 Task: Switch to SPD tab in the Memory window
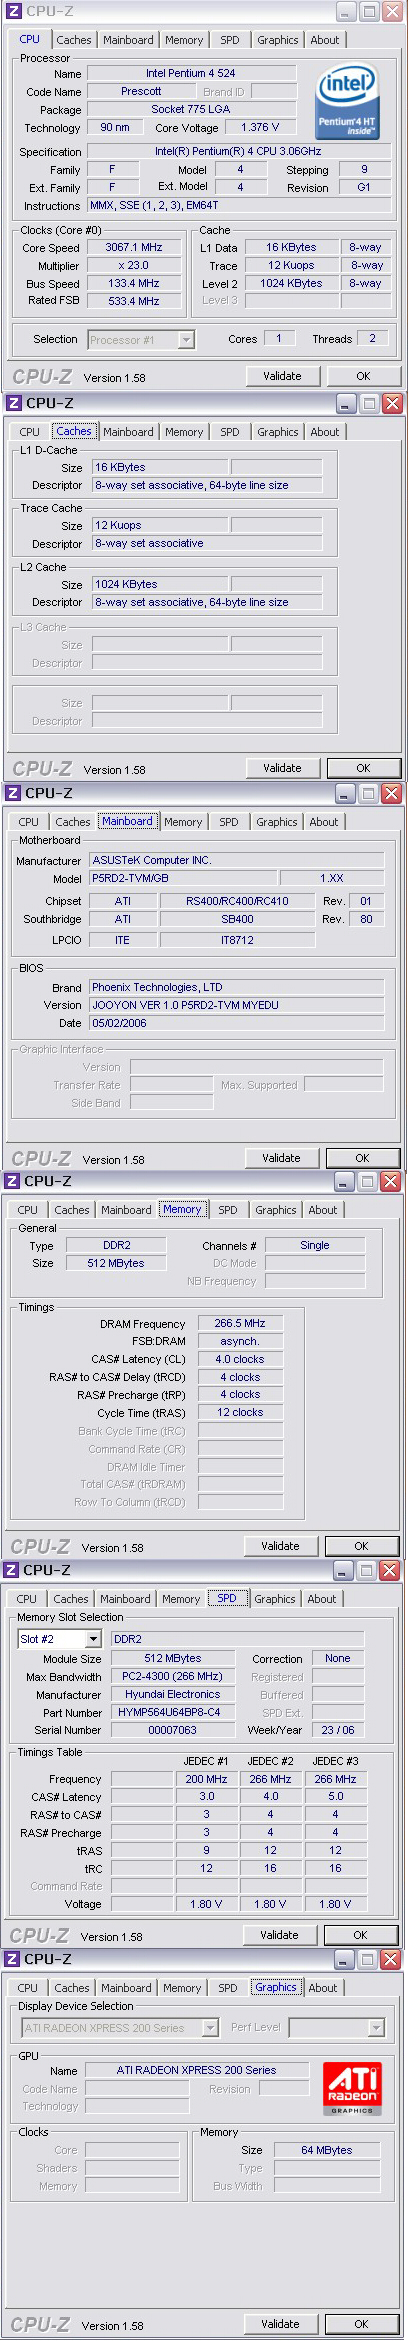pyautogui.click(x=228, y=1210)
